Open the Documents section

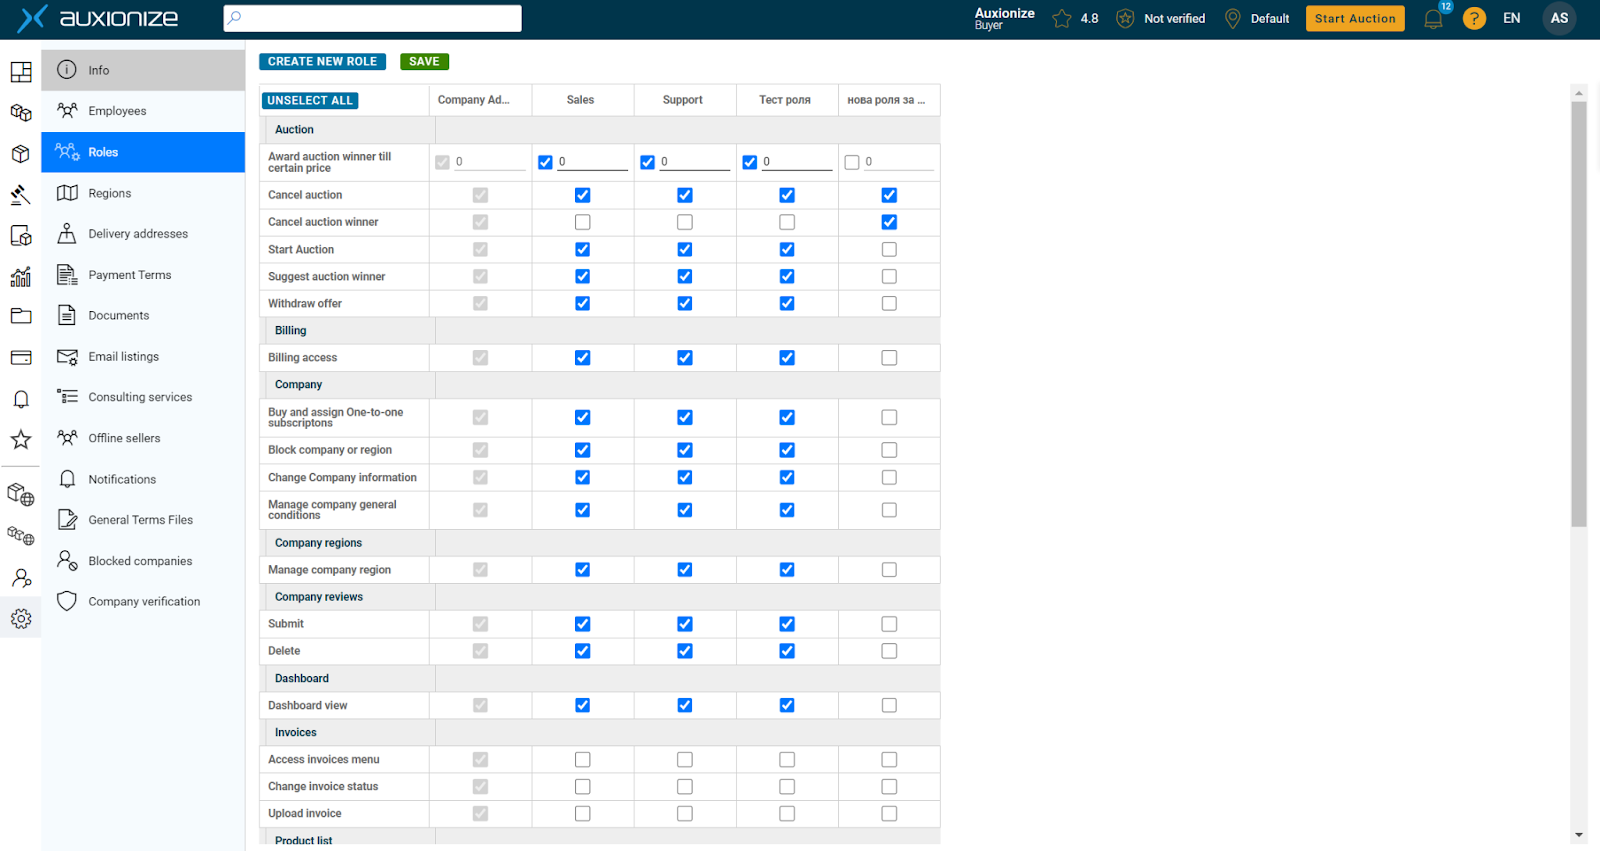click(143, 315)
